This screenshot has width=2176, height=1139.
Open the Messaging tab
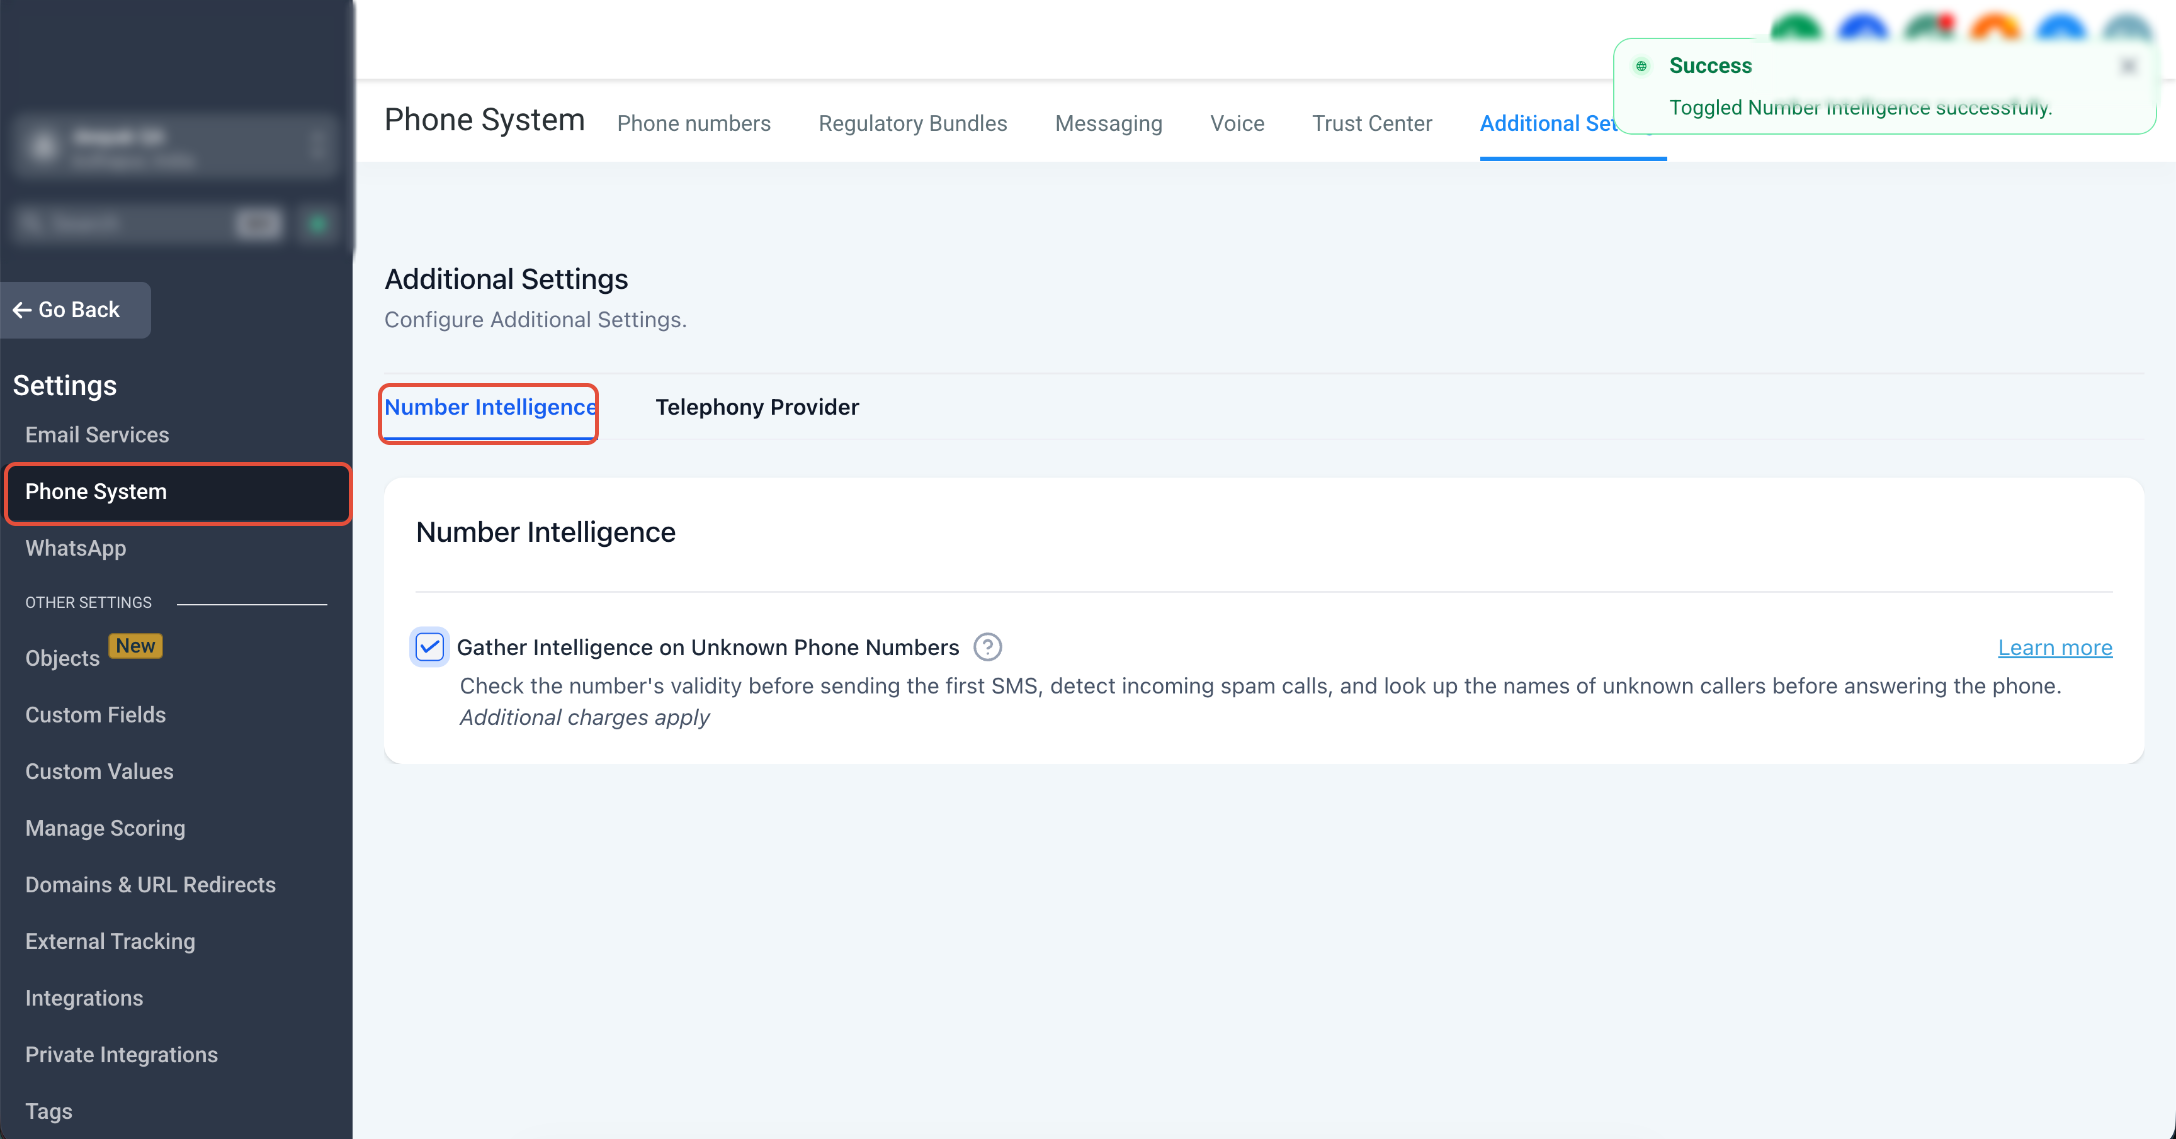[1109, 123]
